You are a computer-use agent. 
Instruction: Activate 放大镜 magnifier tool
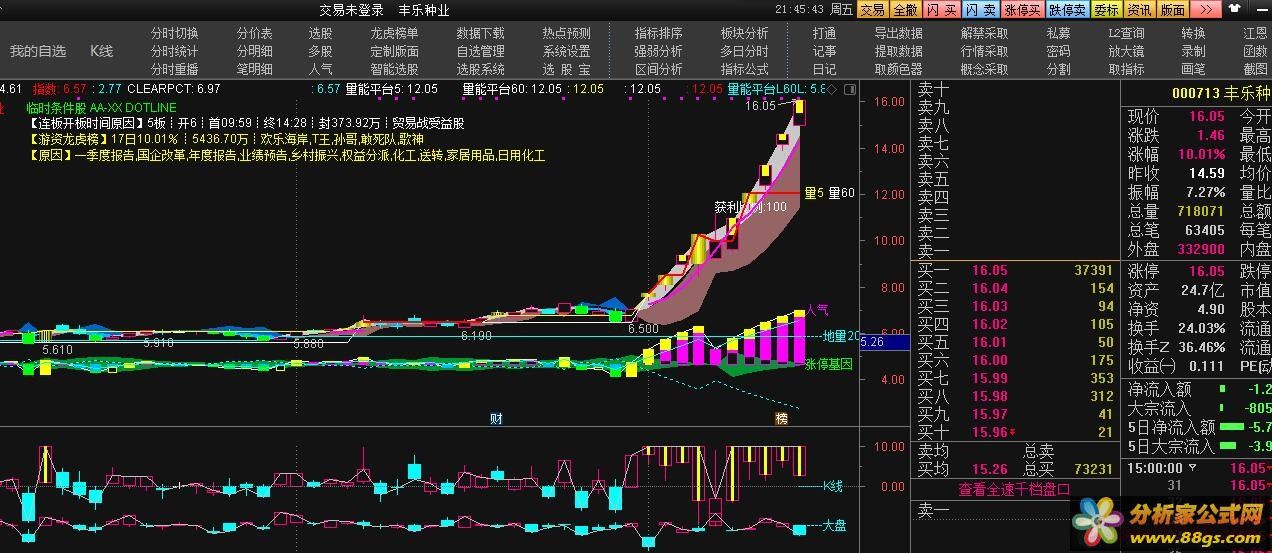tap(1126, 51)
